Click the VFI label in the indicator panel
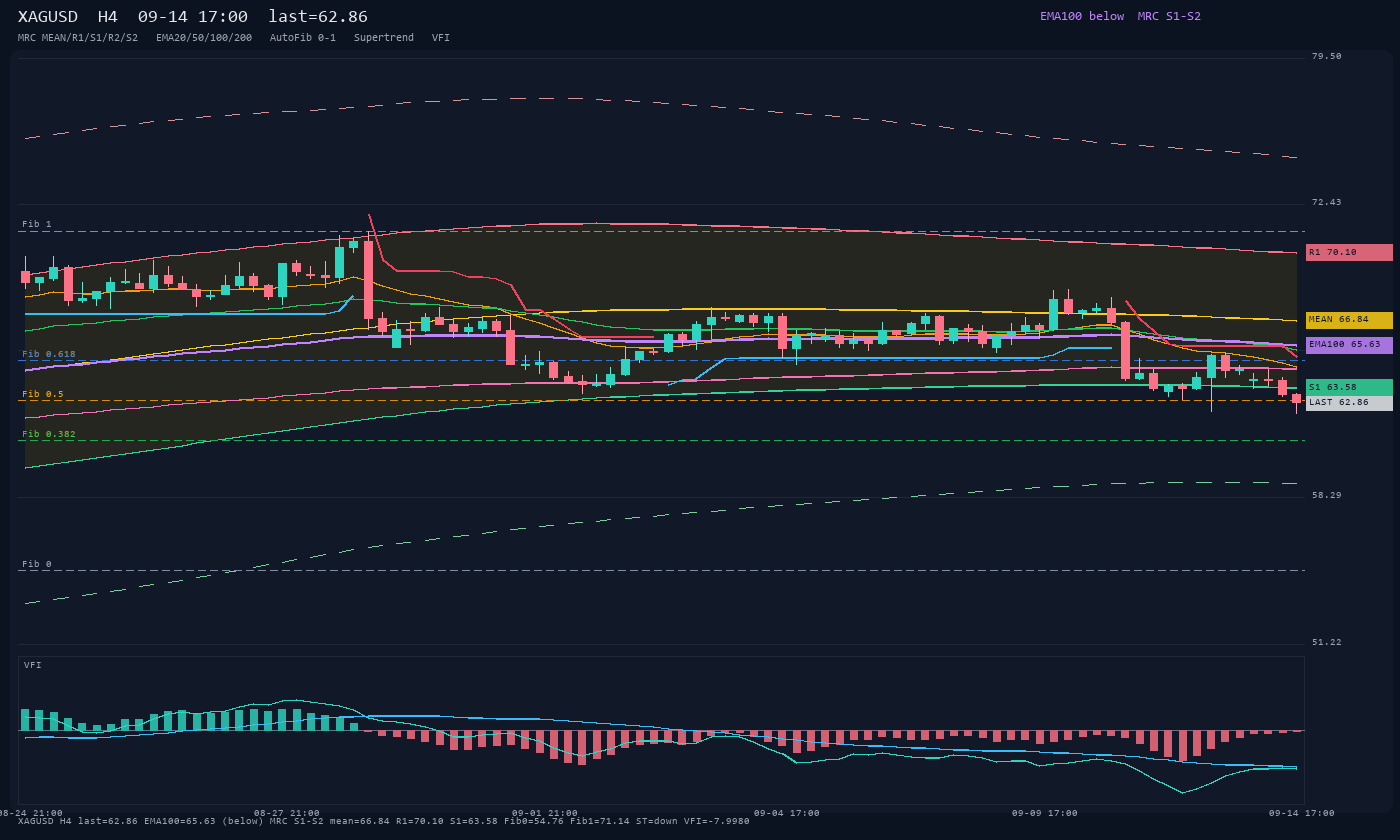1400x840 pixels. [33, 665]
